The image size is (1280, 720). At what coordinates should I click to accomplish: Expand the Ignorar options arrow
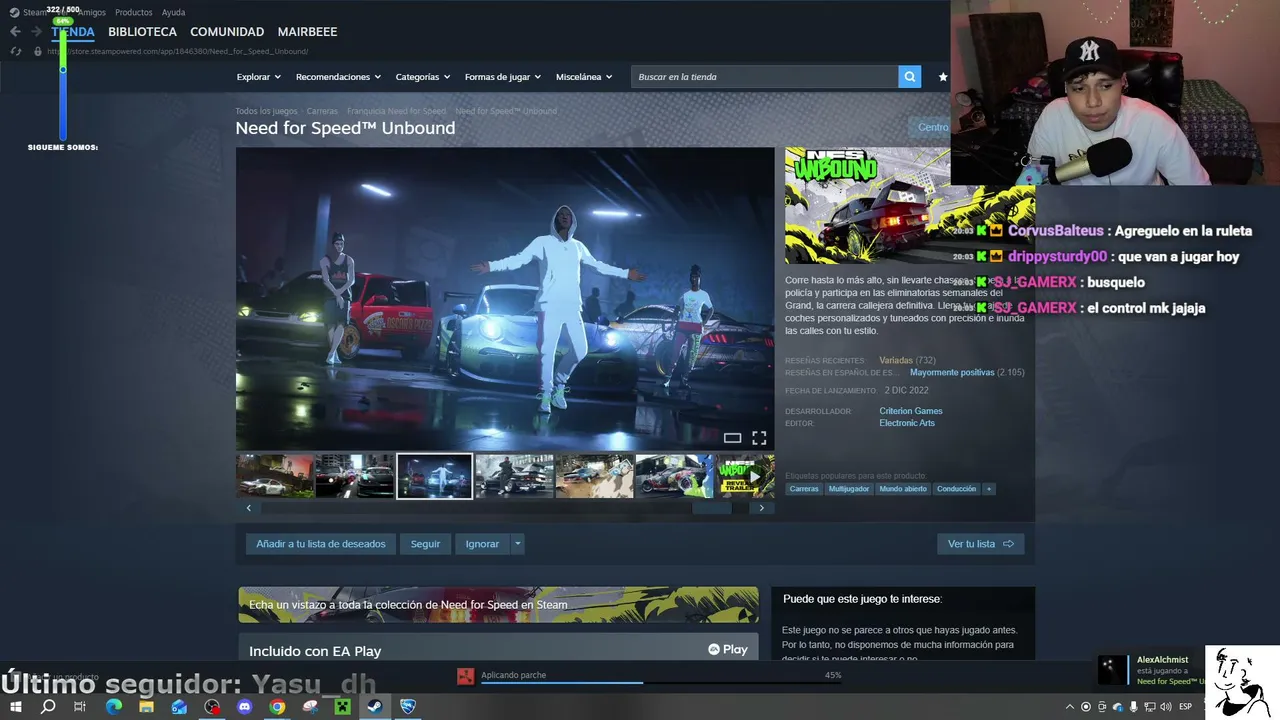pos(517,544)
